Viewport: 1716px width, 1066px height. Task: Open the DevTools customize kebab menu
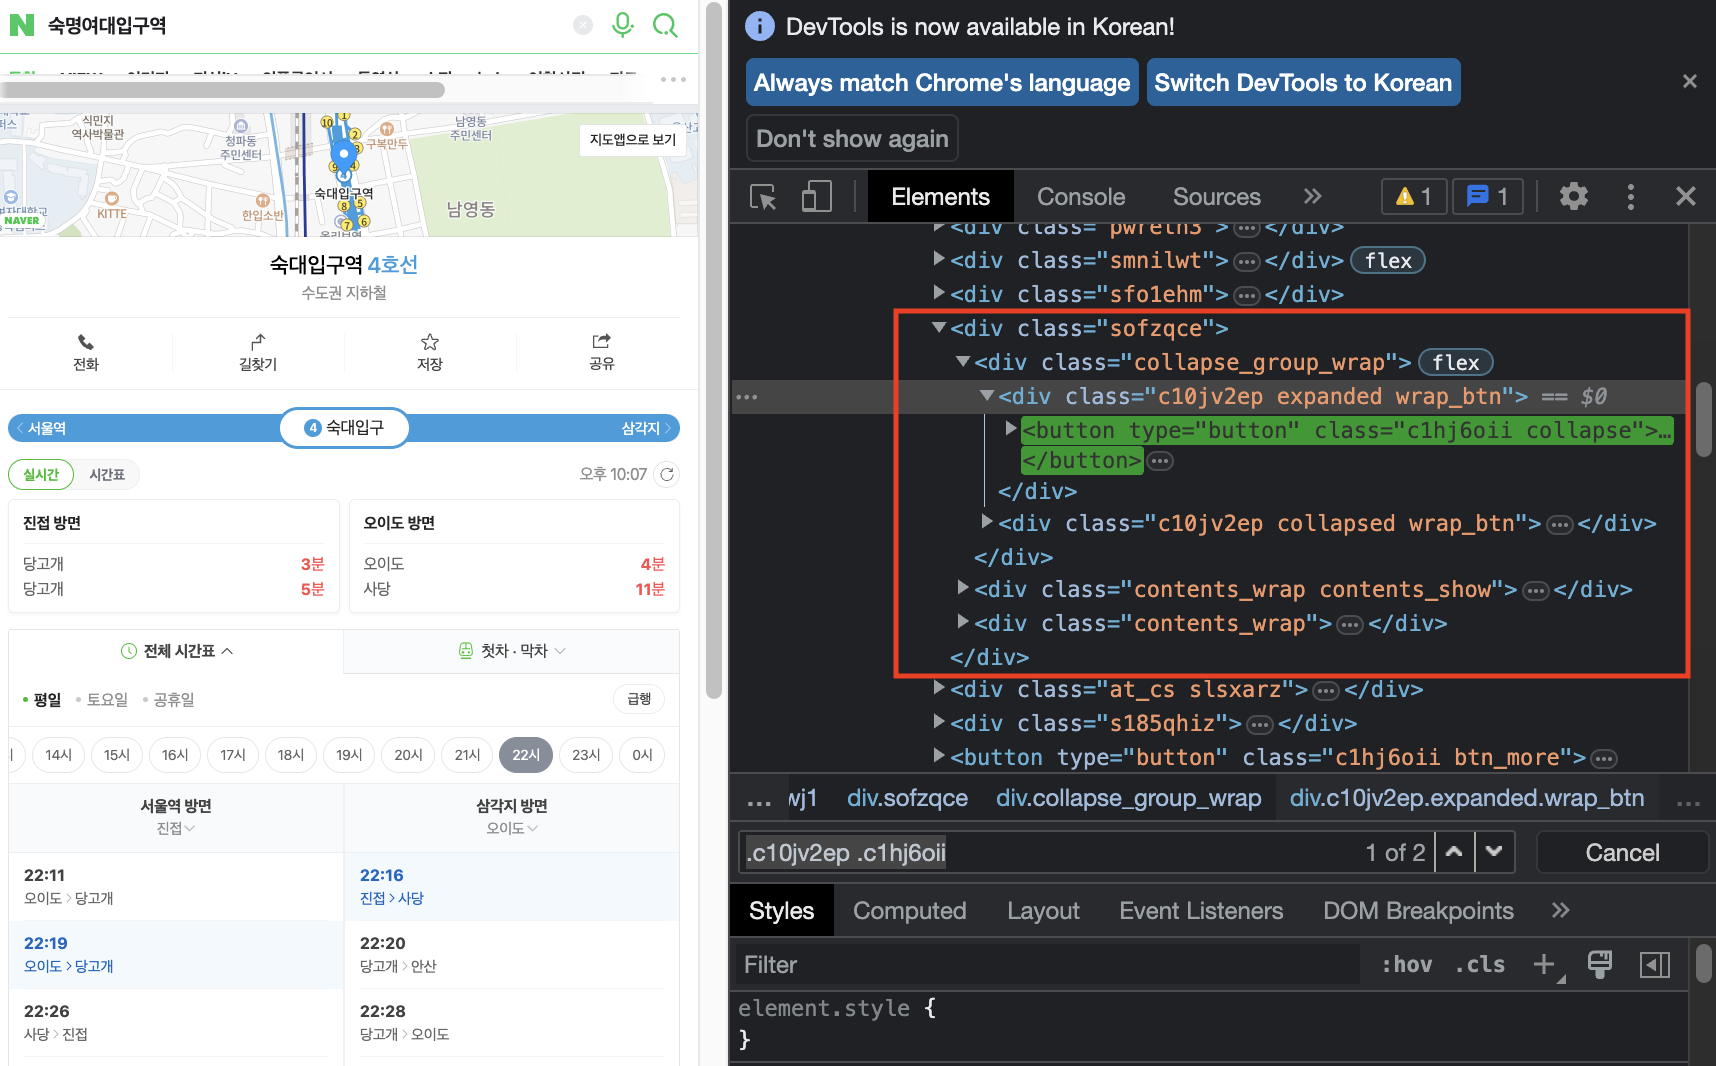1631,196
